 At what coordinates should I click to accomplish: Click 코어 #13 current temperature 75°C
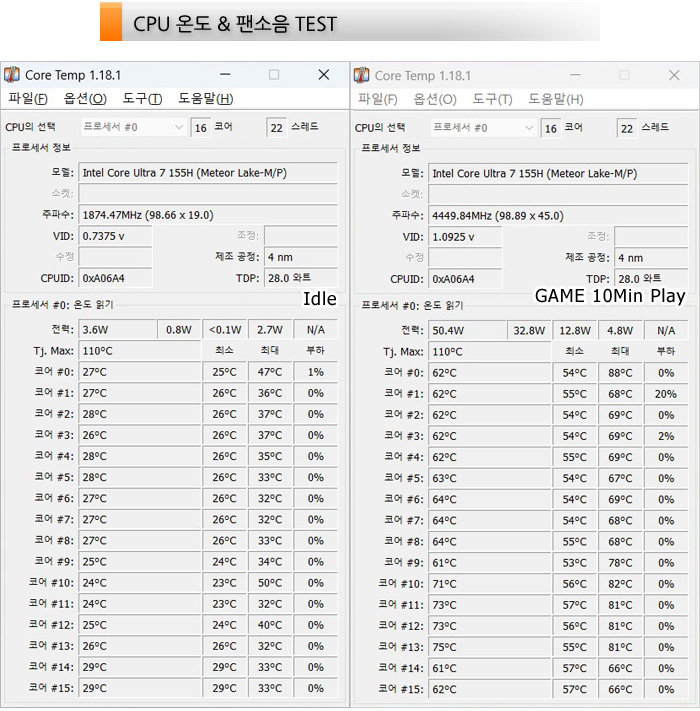pos(490,647)
